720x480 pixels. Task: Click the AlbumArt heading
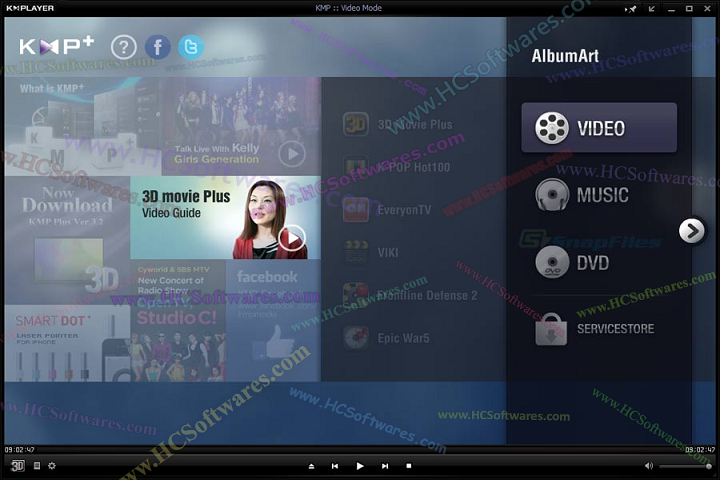tap(565, 56)
